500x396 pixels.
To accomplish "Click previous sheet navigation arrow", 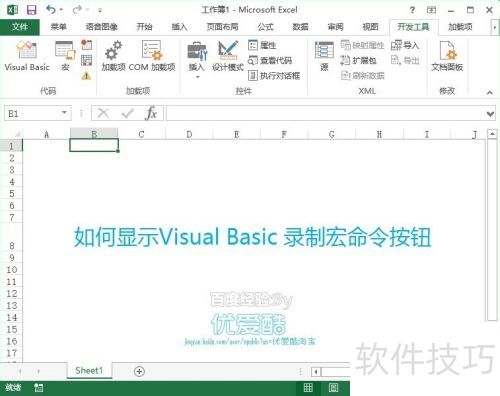I will (20, 371).
